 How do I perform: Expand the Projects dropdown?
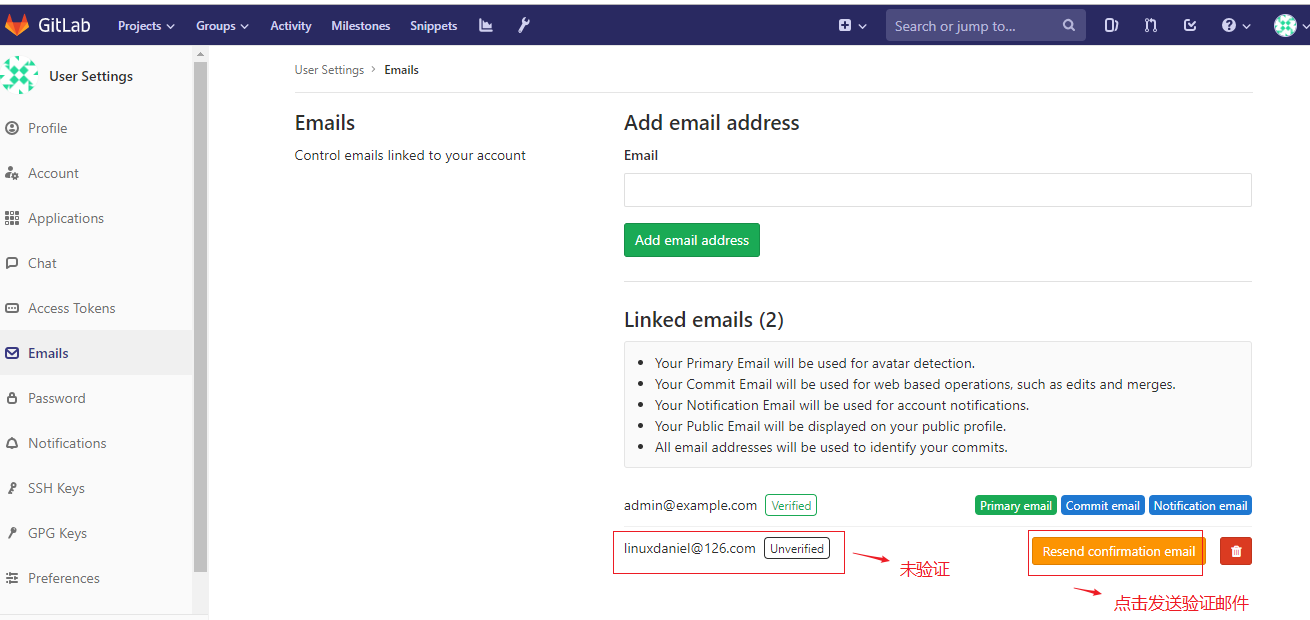146,26
